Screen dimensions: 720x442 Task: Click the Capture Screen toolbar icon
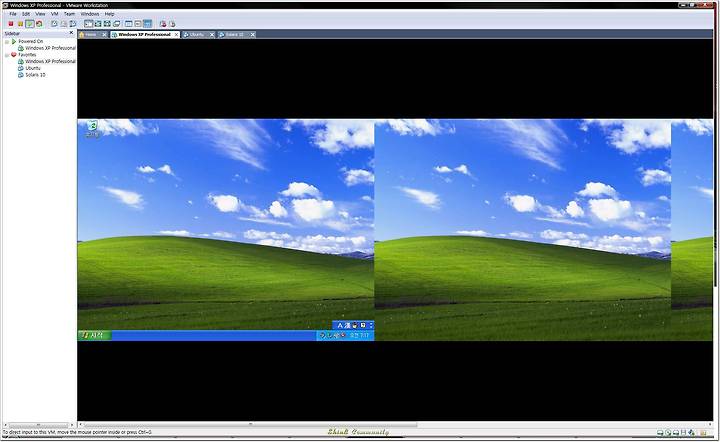point(163,24)
